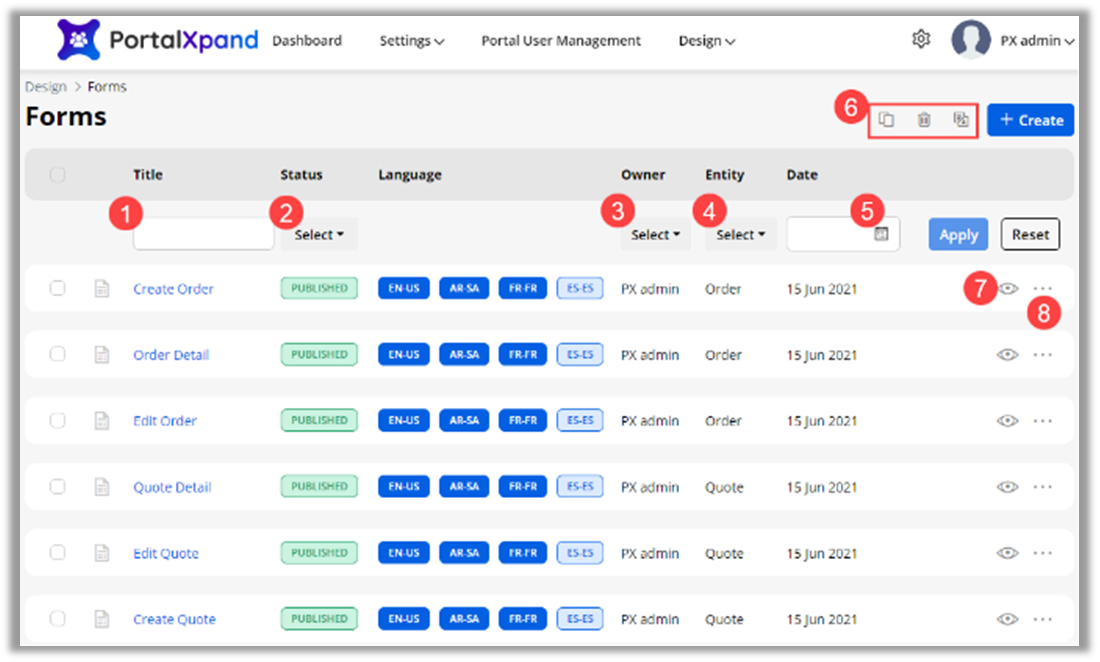Focus the Title filter text field

tap(203, 234)
